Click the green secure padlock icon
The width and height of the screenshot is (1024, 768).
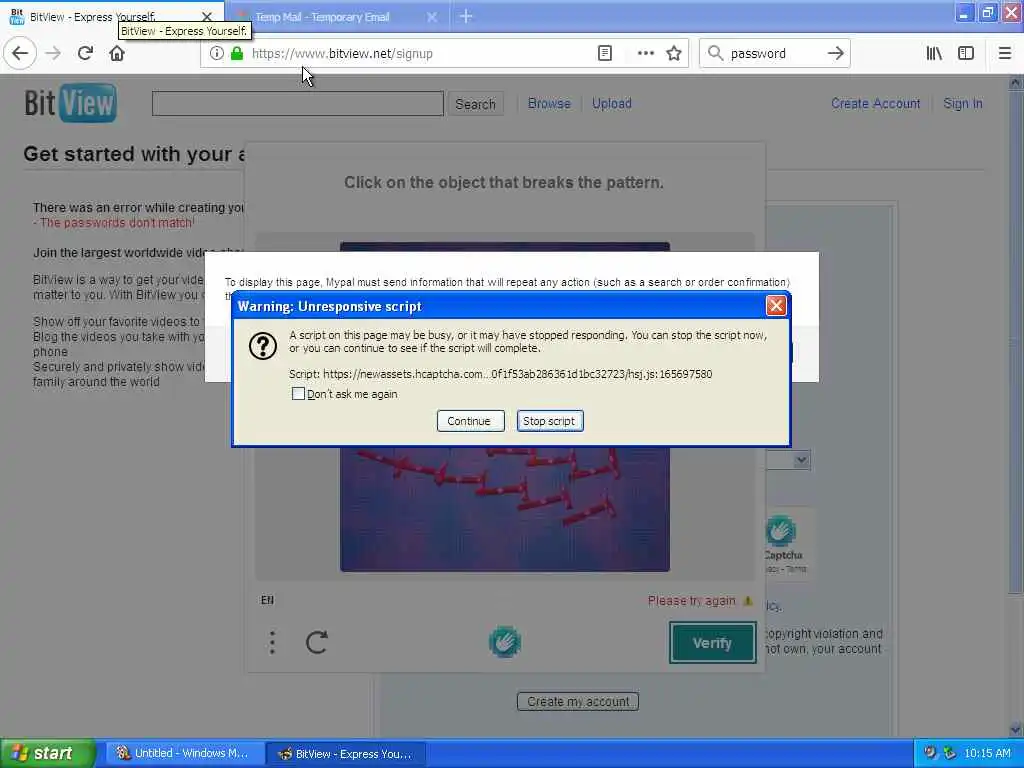[236, 54]
